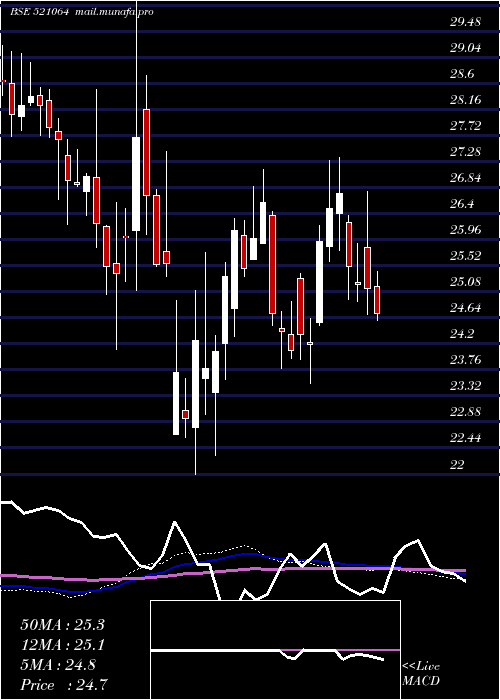
Task: Click the 29.48 price axis label
Action: 466,21
